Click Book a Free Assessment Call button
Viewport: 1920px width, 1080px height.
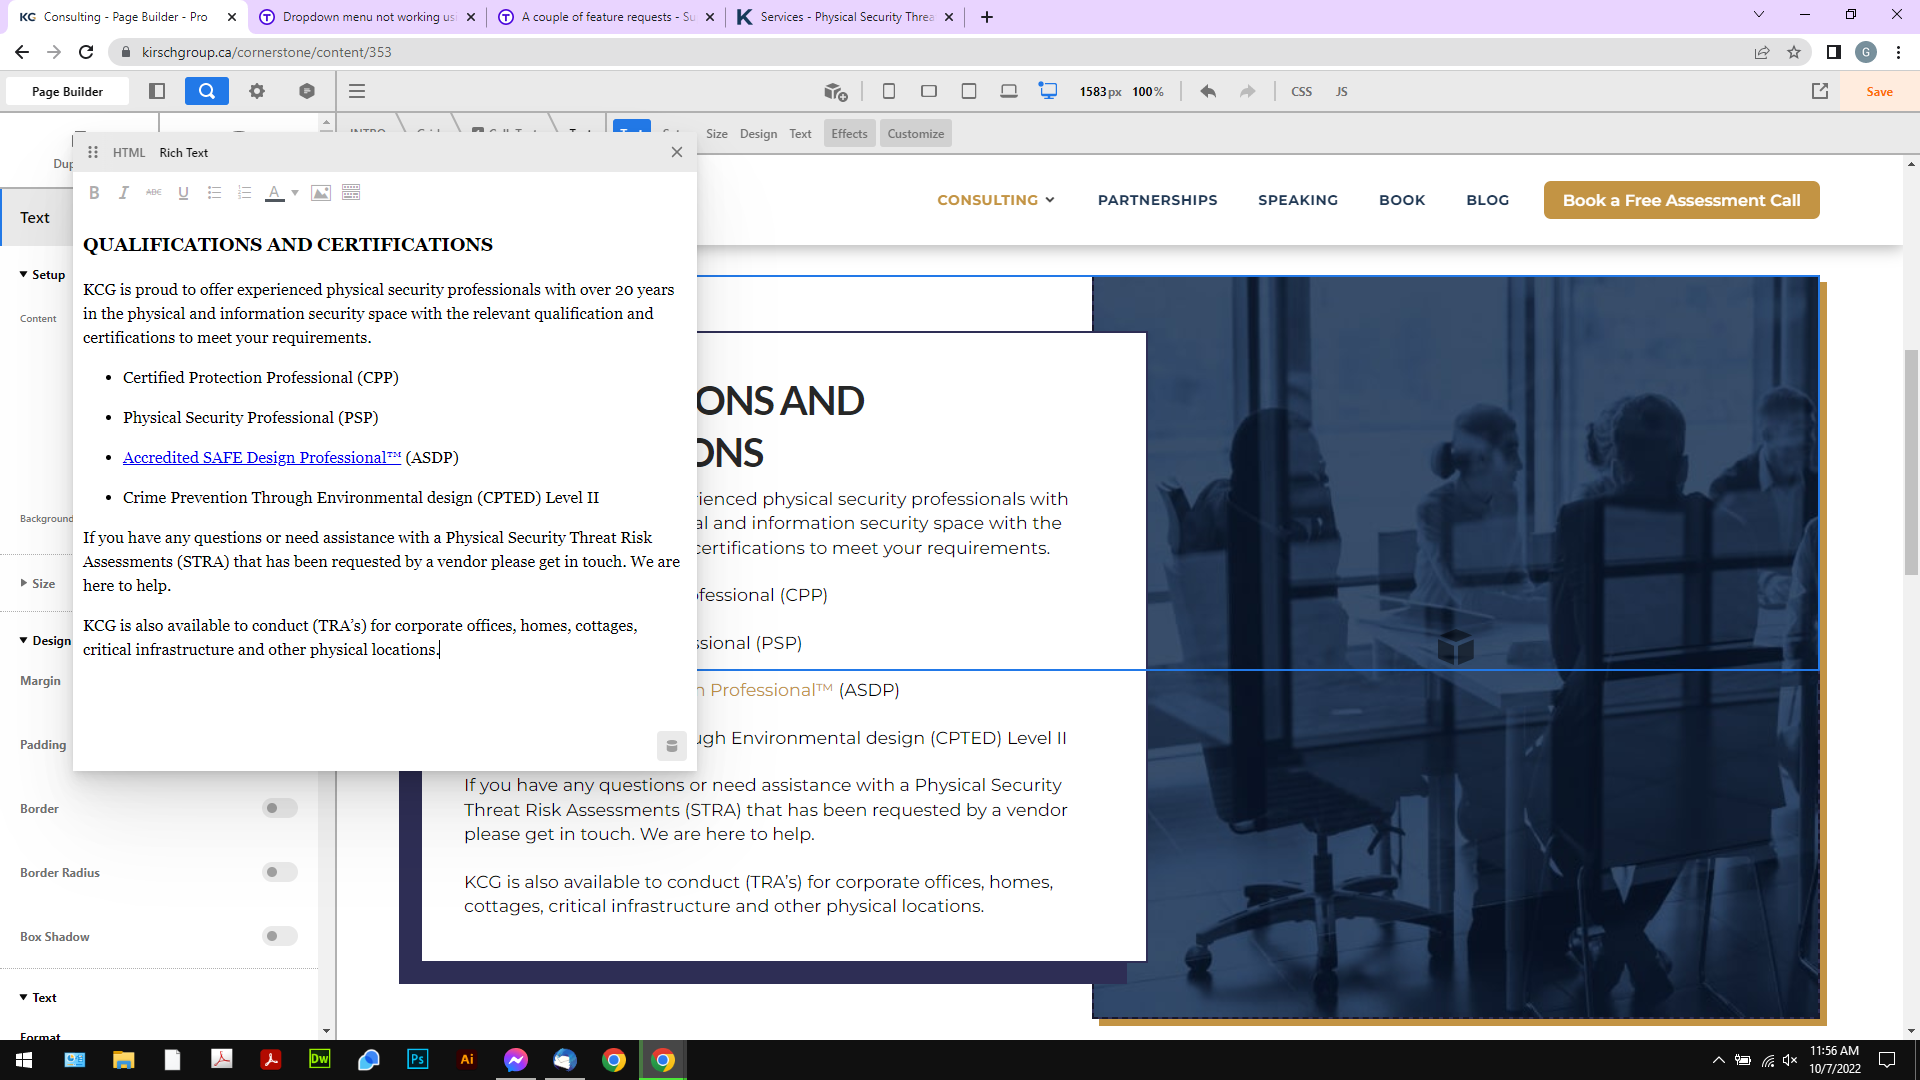1681,200
